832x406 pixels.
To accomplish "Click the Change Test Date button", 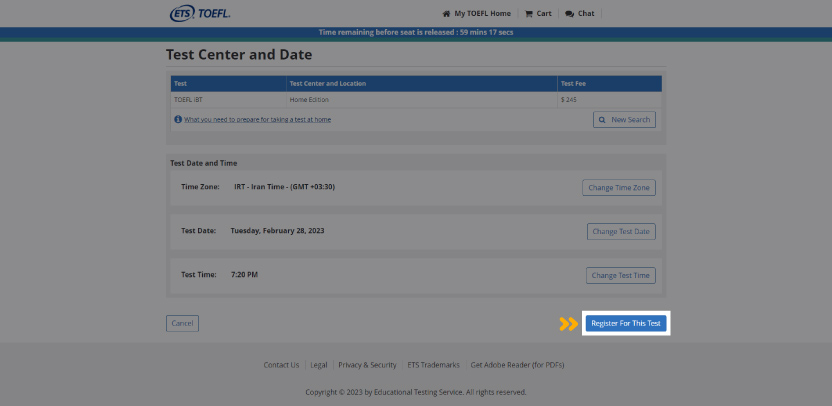I will click(x=621, y=231).
